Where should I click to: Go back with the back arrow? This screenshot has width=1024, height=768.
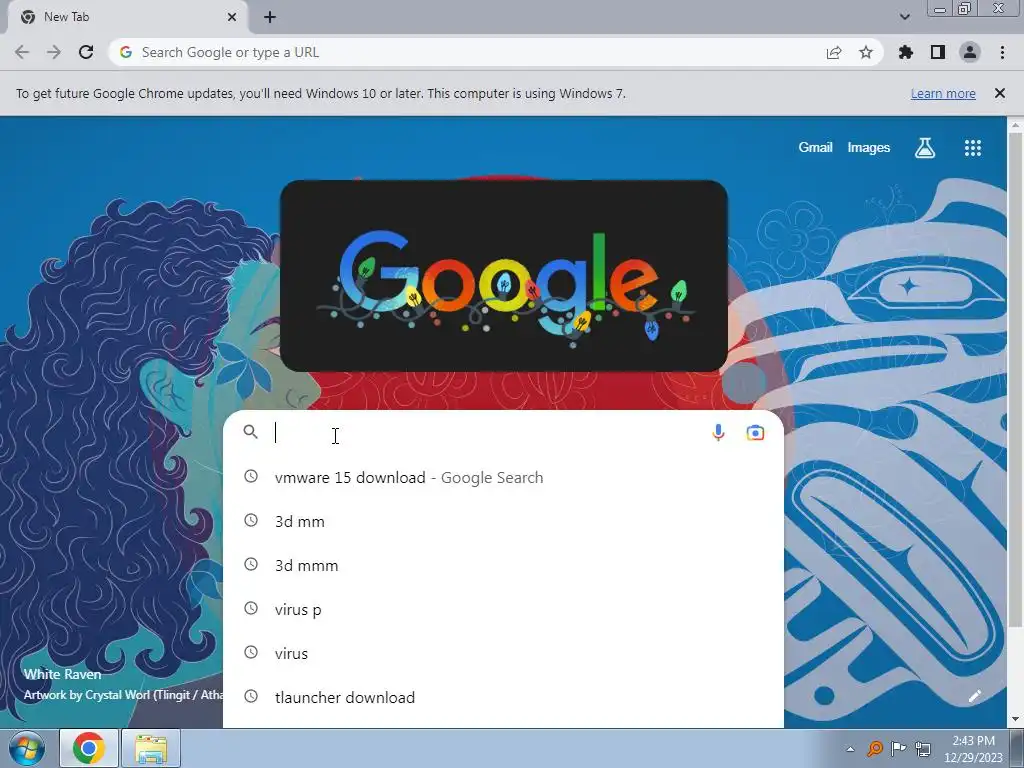22,52
